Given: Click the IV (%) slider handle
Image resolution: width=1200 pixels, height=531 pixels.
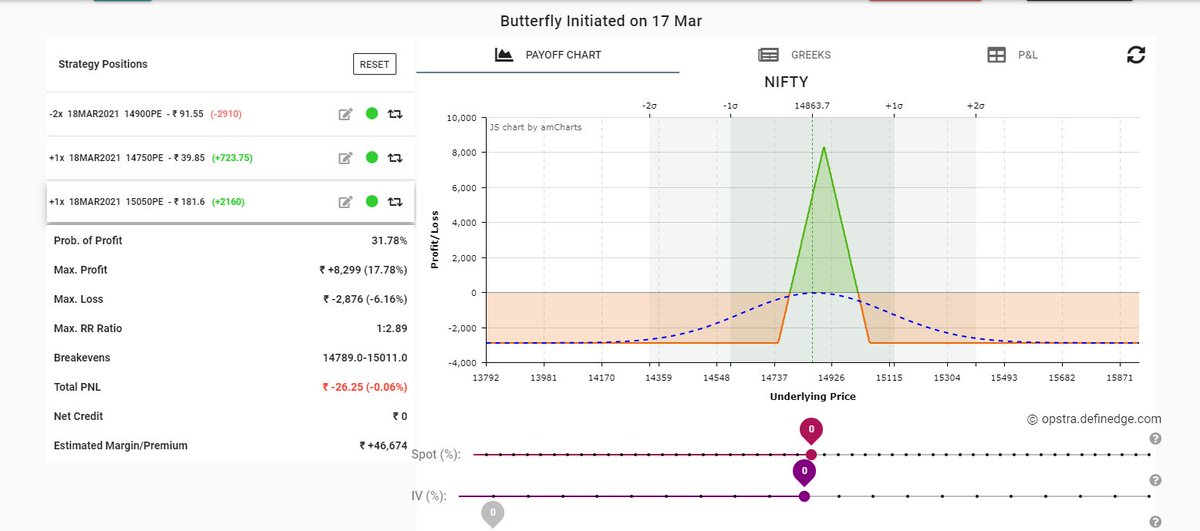Looking at the screenshot, I should click(x=804, y=495).
